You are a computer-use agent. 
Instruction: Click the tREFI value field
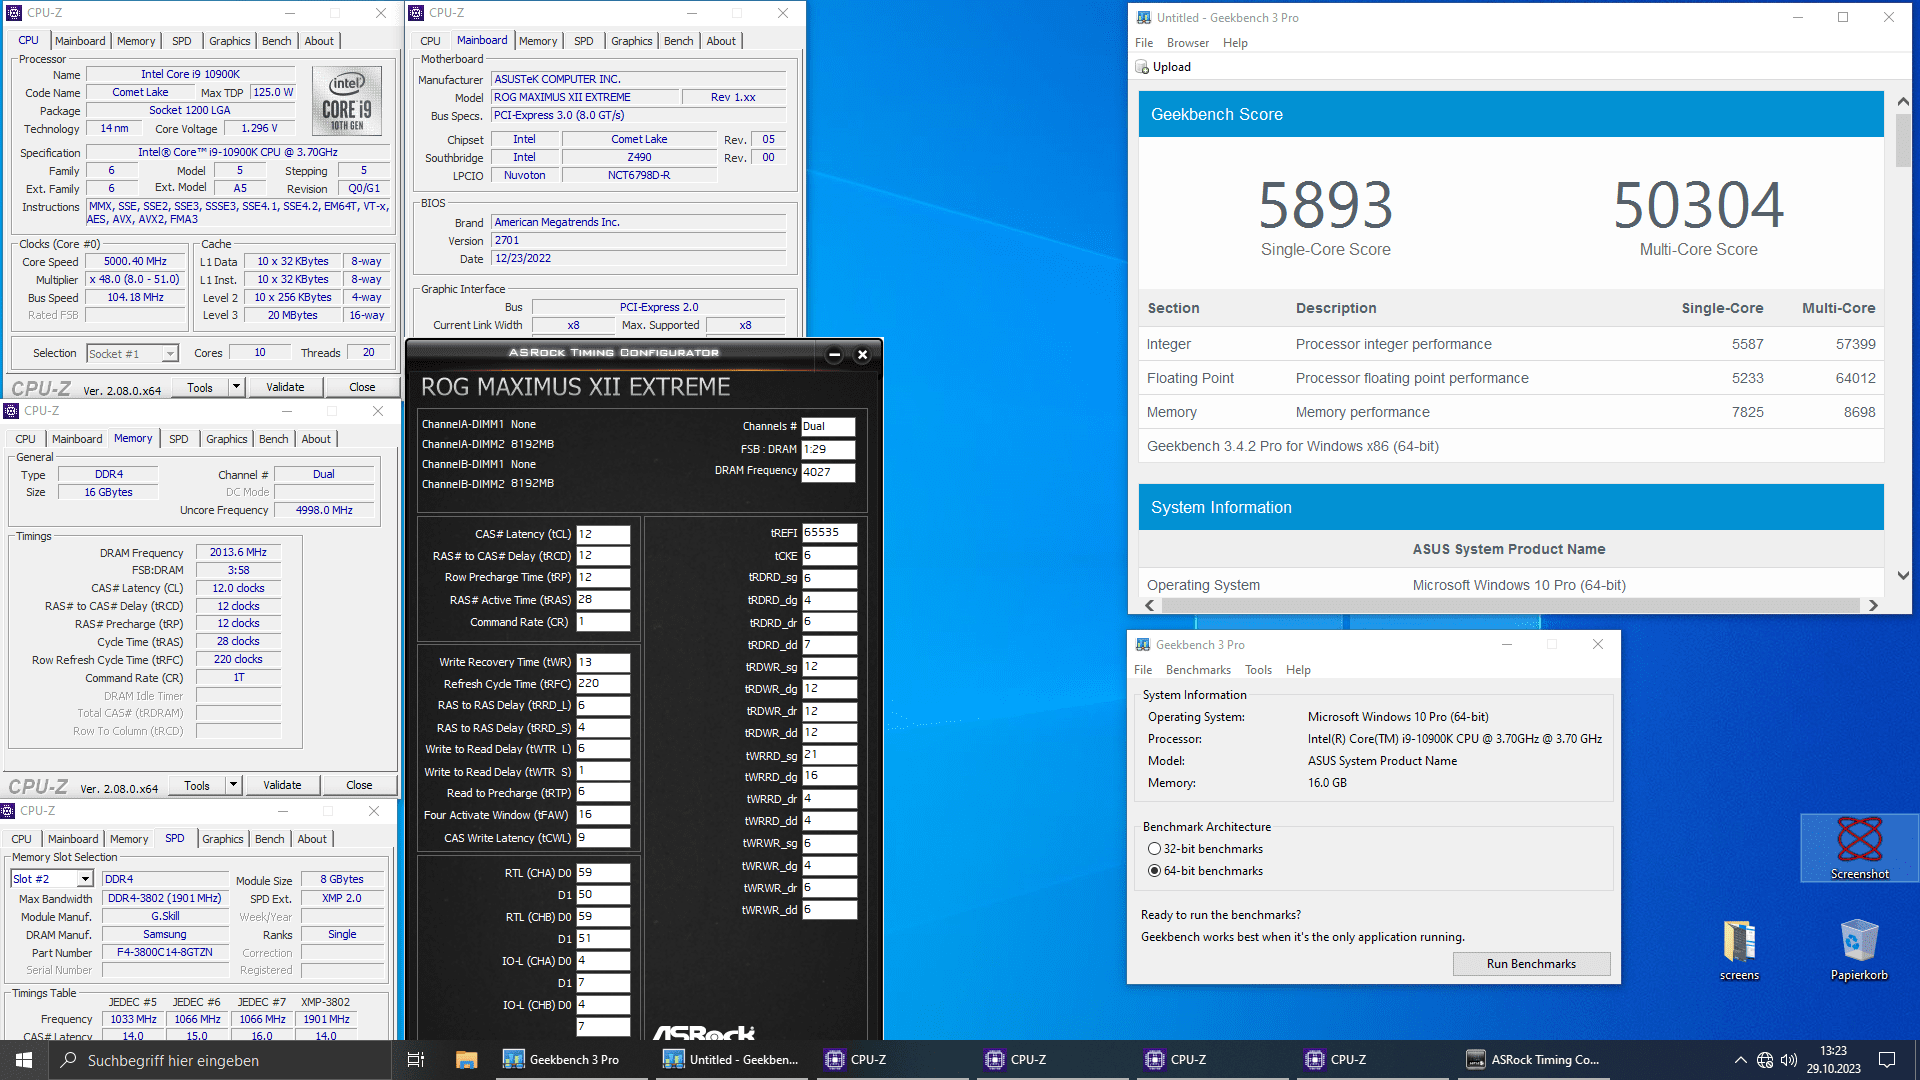(x=829, y=533)
